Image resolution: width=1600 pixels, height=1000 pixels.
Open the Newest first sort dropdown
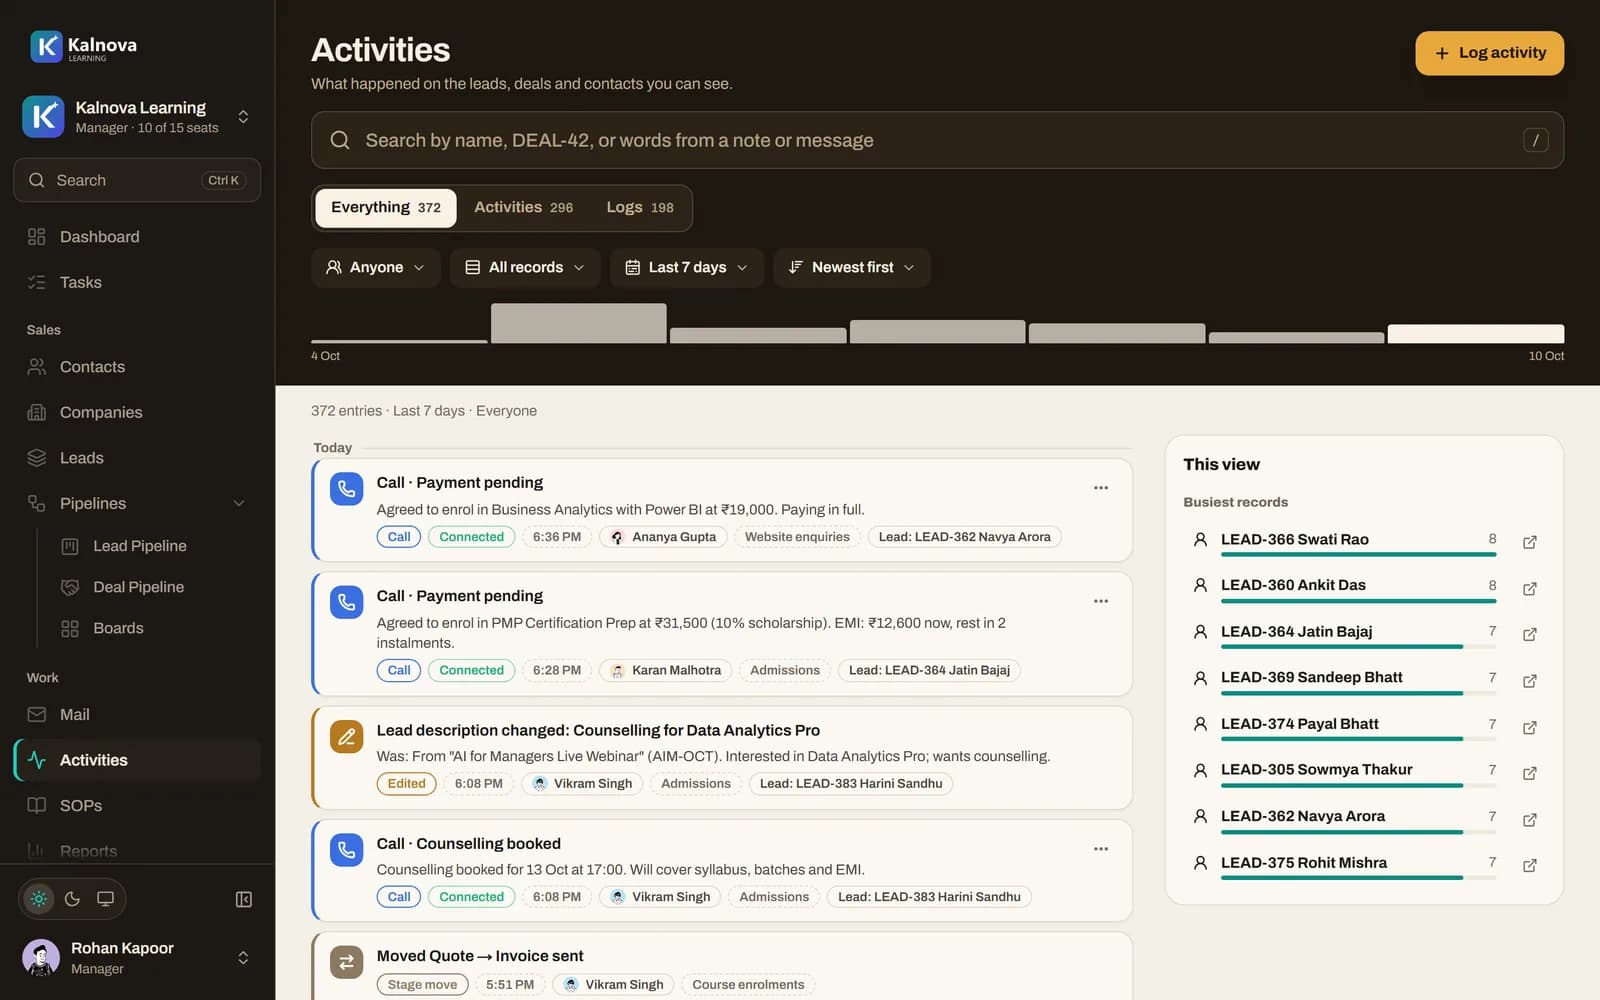pyautogui.click(x=852, y=268)
